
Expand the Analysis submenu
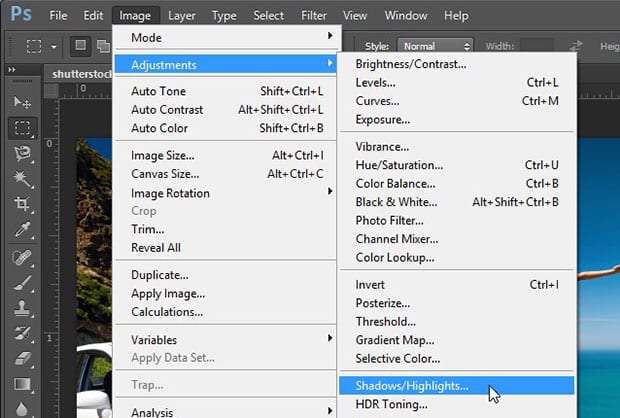(x=227, y=412)
